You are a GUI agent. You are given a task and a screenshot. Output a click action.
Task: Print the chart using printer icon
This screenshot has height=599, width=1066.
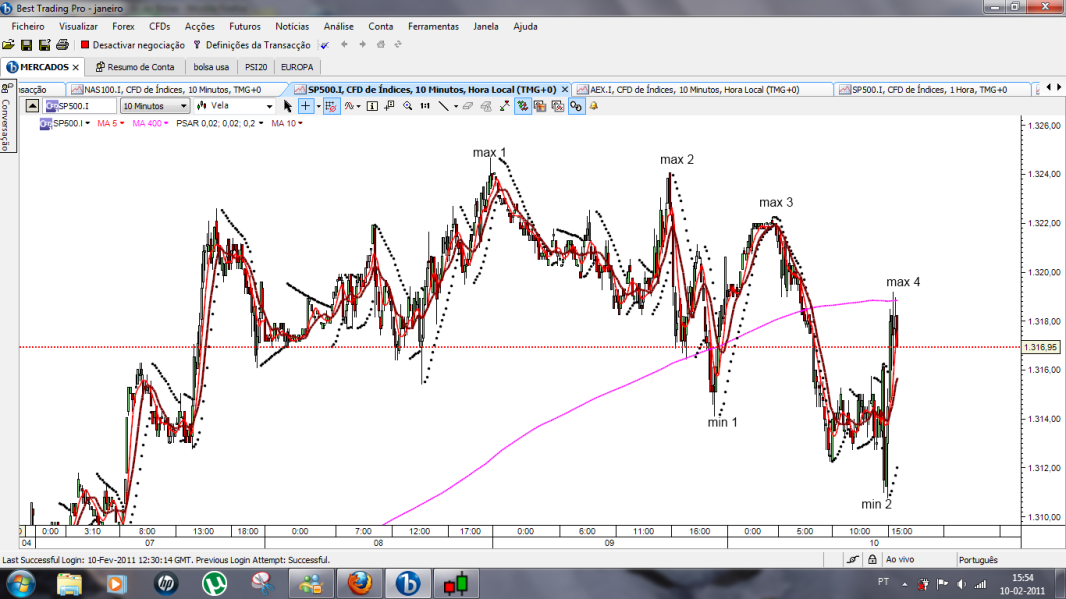point(62,45)
